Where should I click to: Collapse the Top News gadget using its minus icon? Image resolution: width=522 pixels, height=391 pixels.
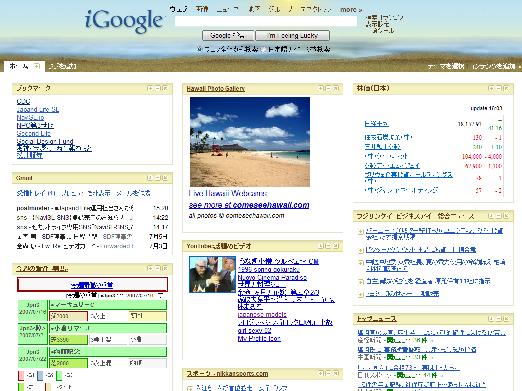499,319
